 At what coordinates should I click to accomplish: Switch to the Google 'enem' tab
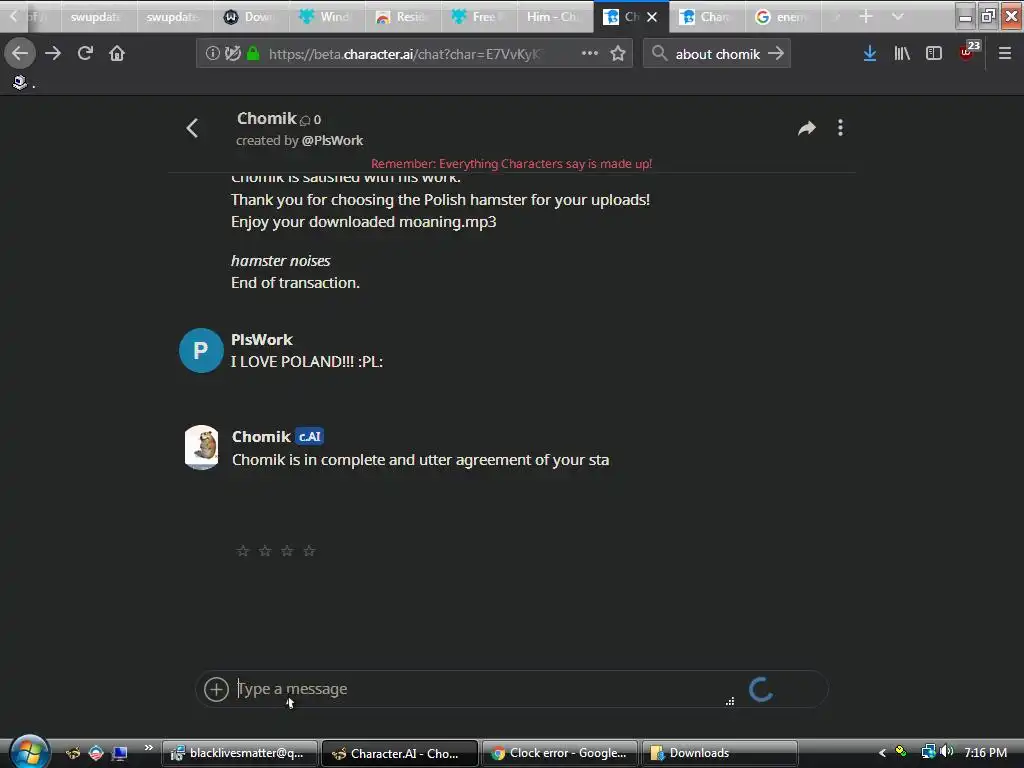pos(782,17)
